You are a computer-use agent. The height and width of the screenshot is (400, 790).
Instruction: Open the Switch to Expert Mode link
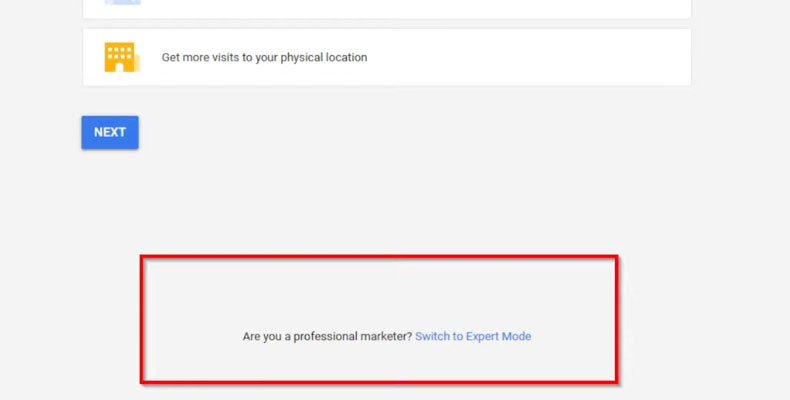pos(473,337)
